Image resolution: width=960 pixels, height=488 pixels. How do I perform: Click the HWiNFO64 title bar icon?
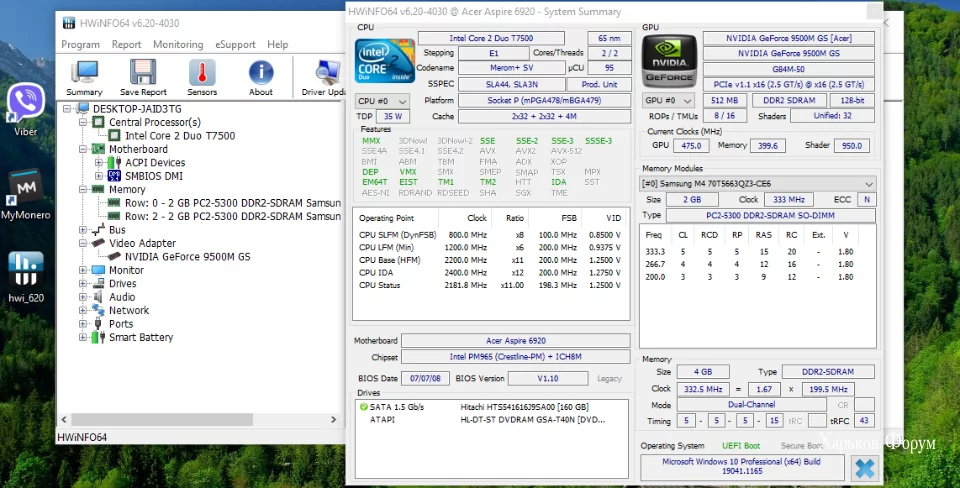[70, 23]
